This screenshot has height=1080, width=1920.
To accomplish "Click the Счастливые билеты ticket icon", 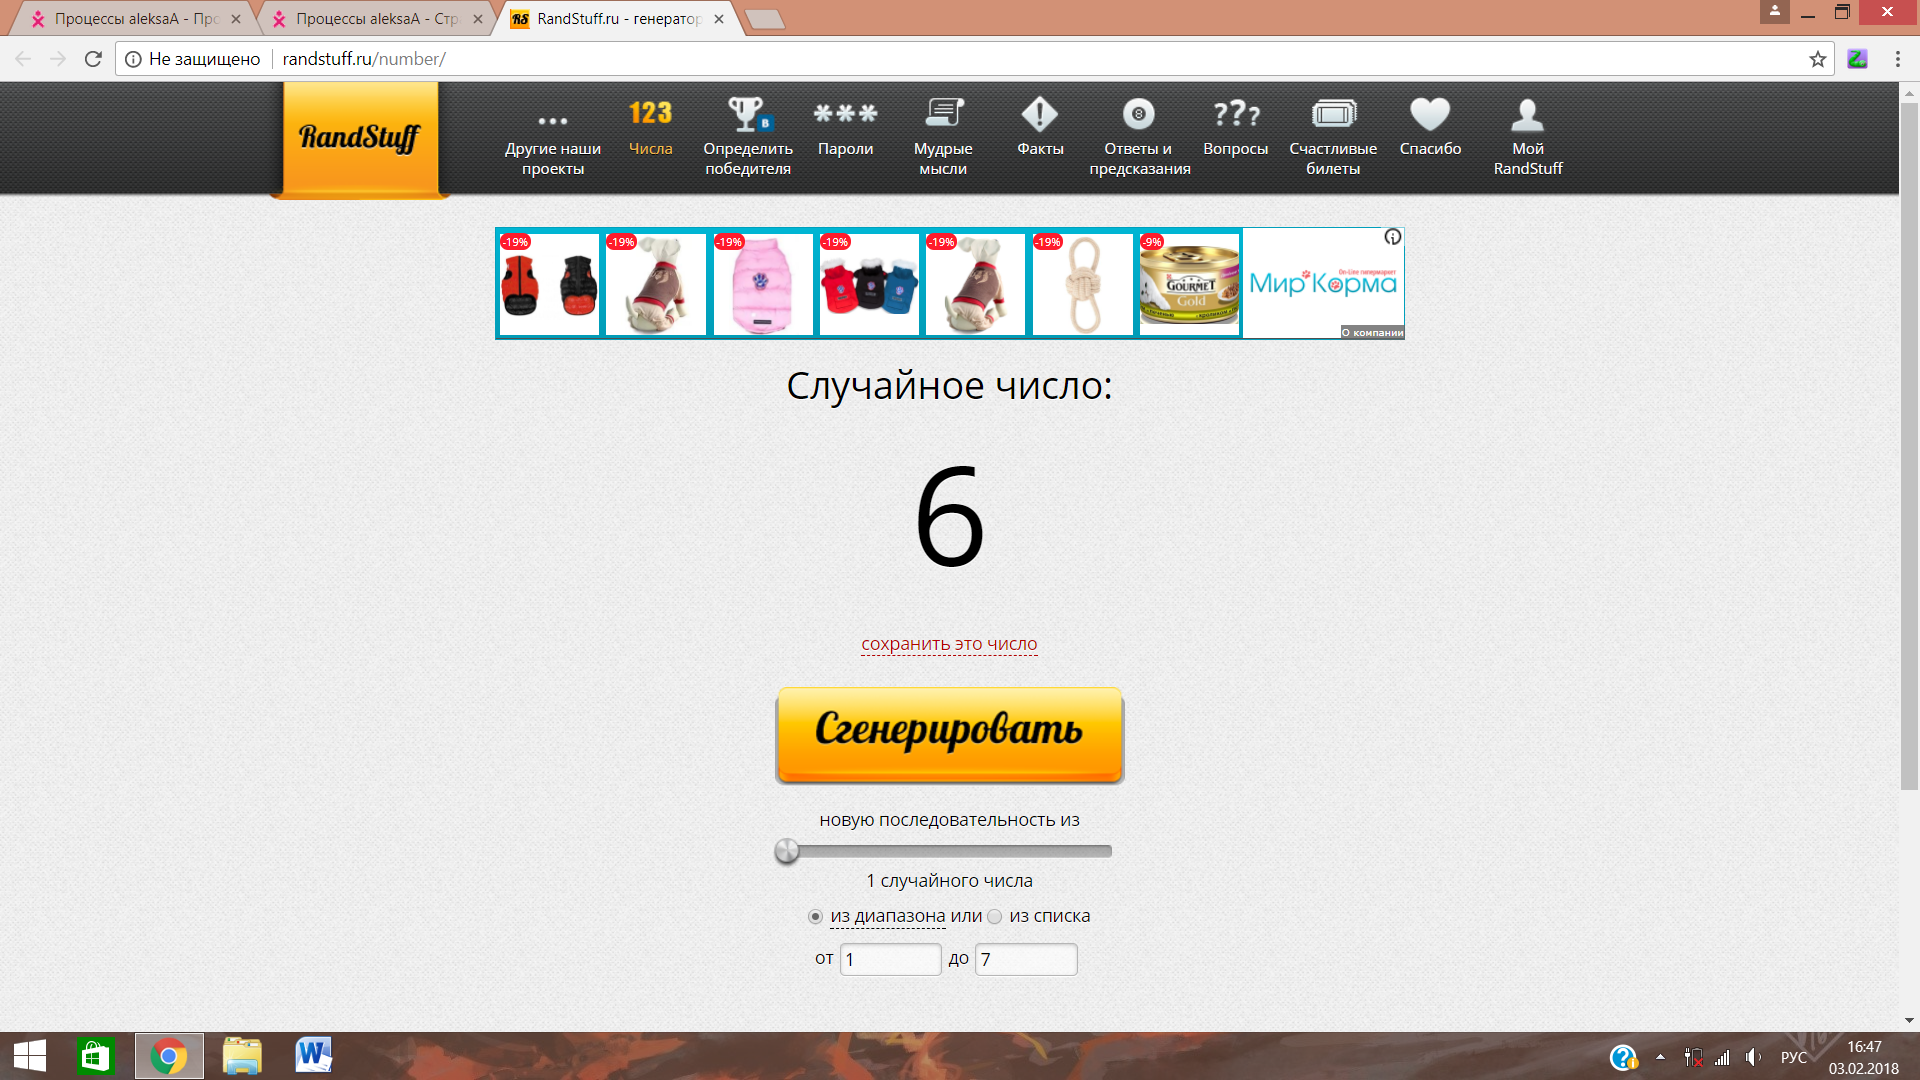I will (x=1333, y=114).
